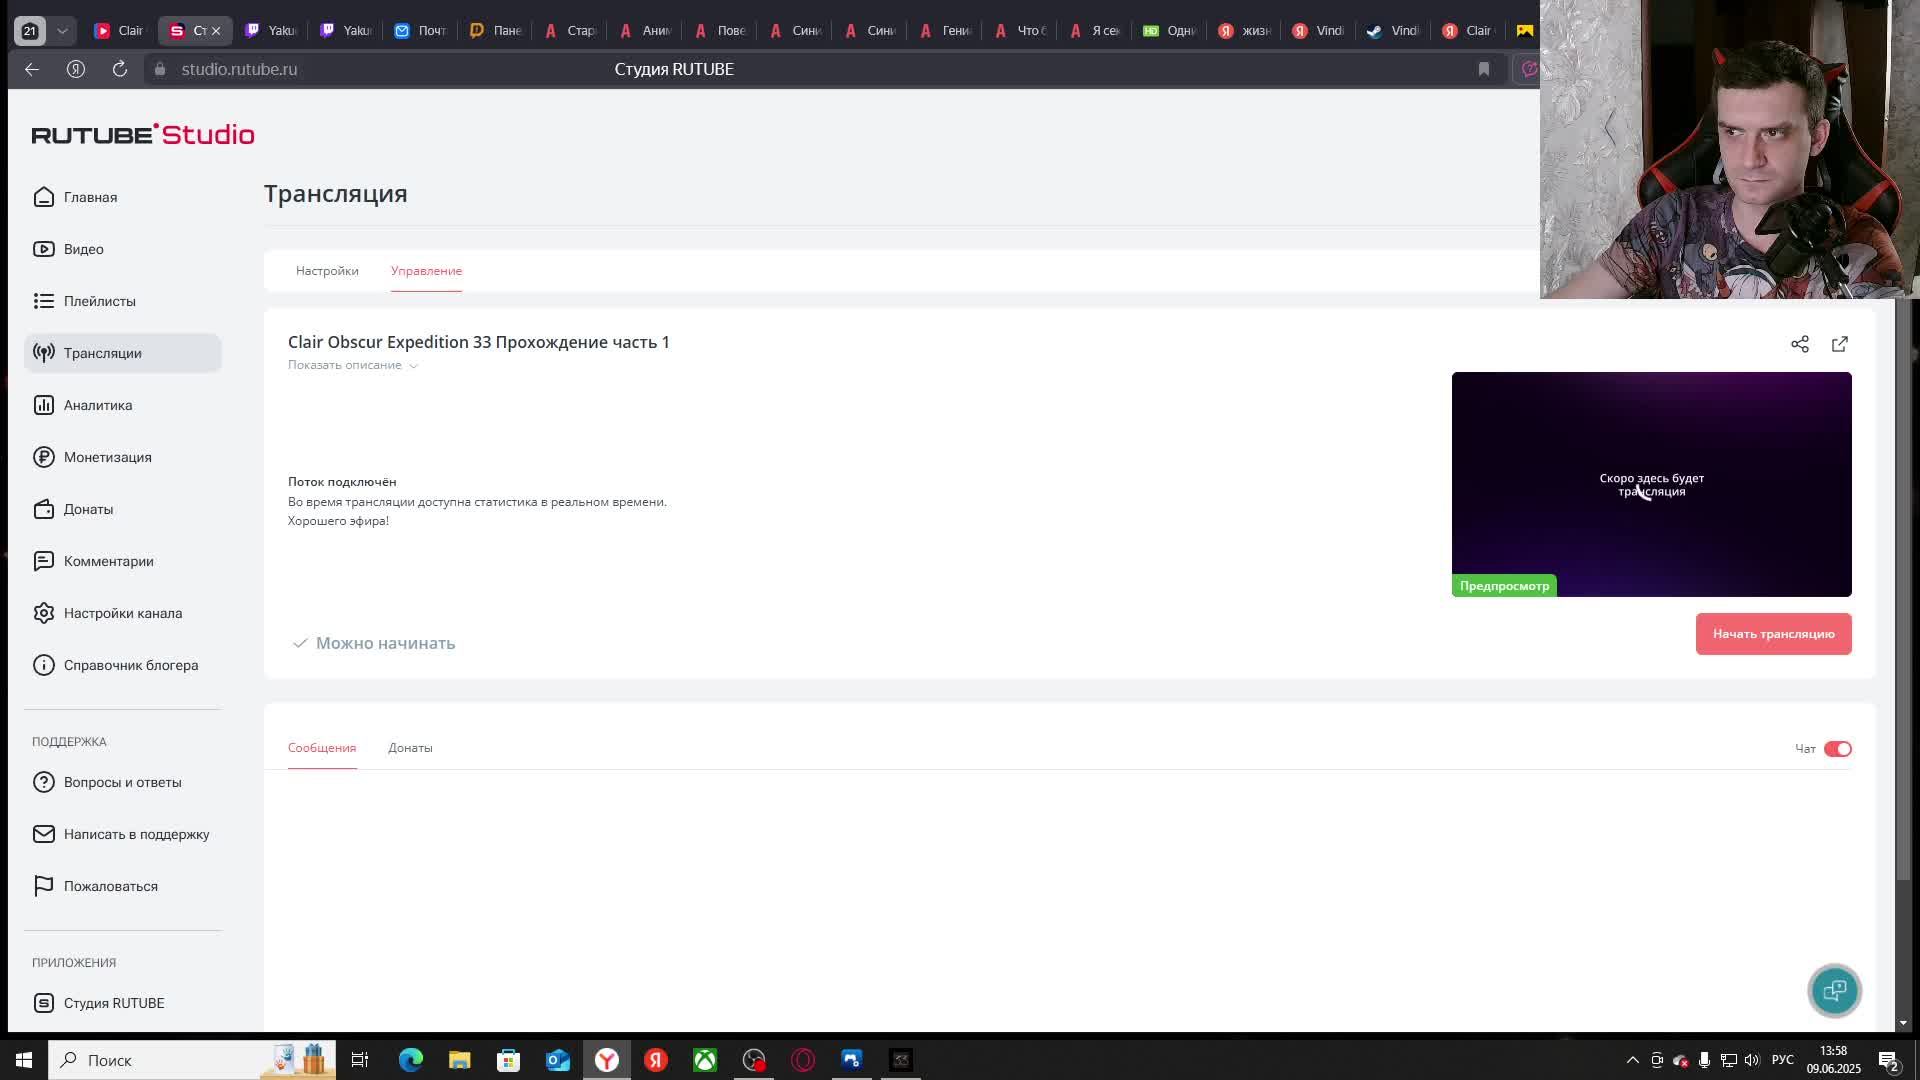This screenshot has height=1080, width=1920.
Task: Open the Комментарии speech bubble icon
Action: tap(43, 561)
